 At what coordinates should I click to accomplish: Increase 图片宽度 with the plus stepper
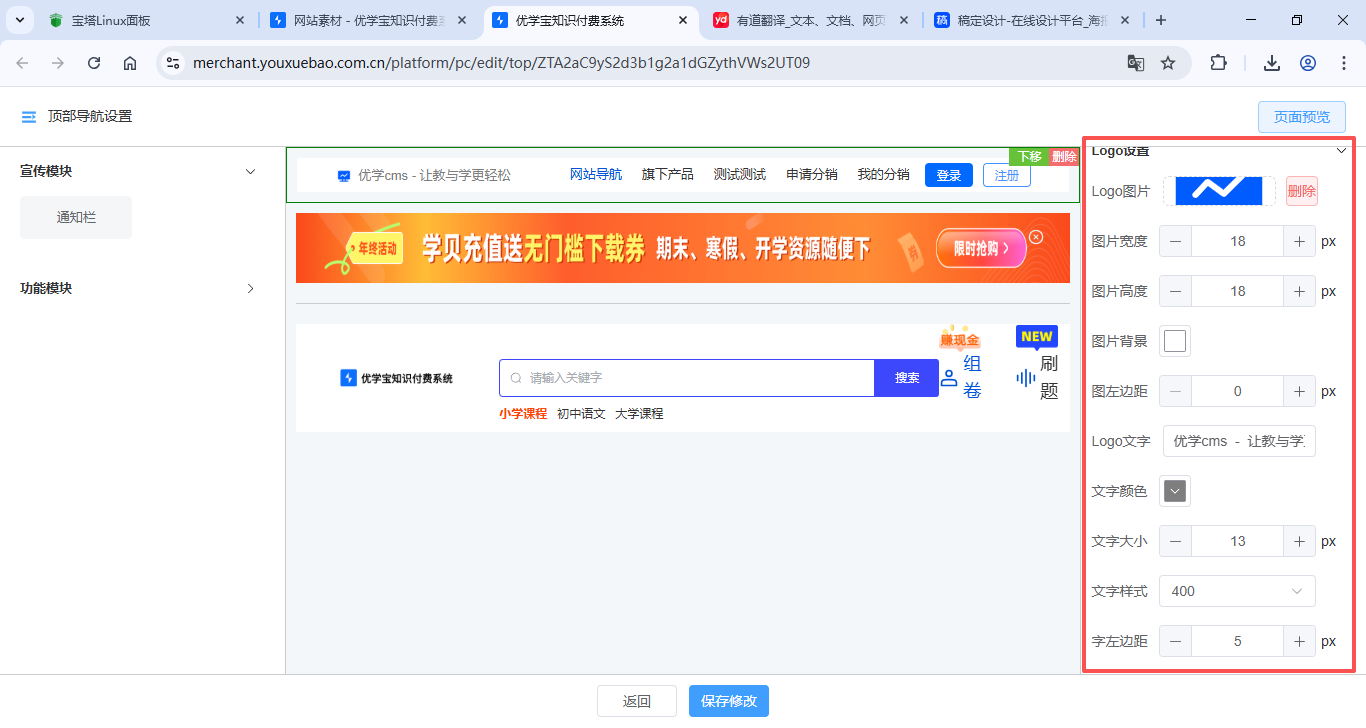[x=1299, y=241]
